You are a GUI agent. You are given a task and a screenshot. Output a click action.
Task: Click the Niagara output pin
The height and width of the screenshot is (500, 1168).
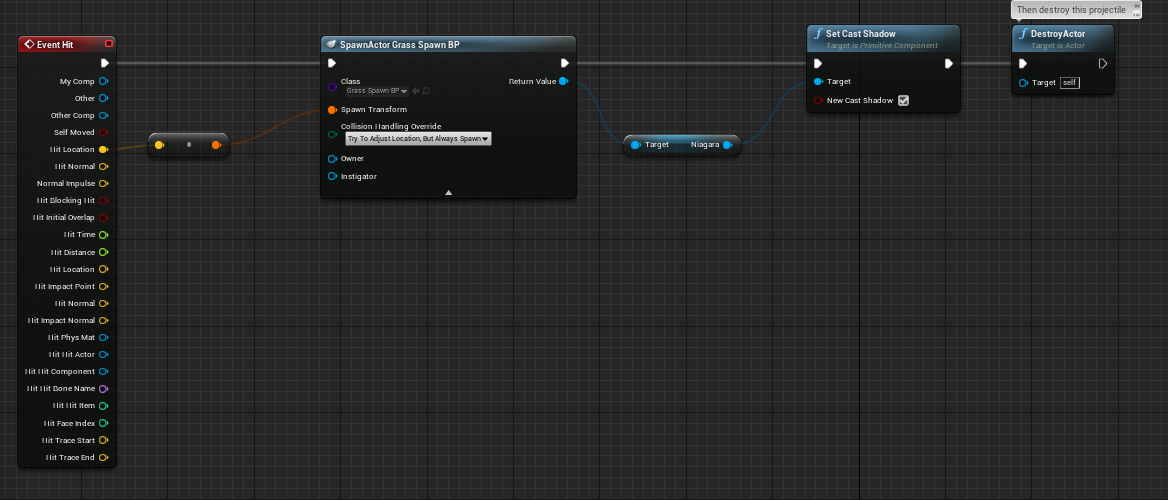coord(727,145)
